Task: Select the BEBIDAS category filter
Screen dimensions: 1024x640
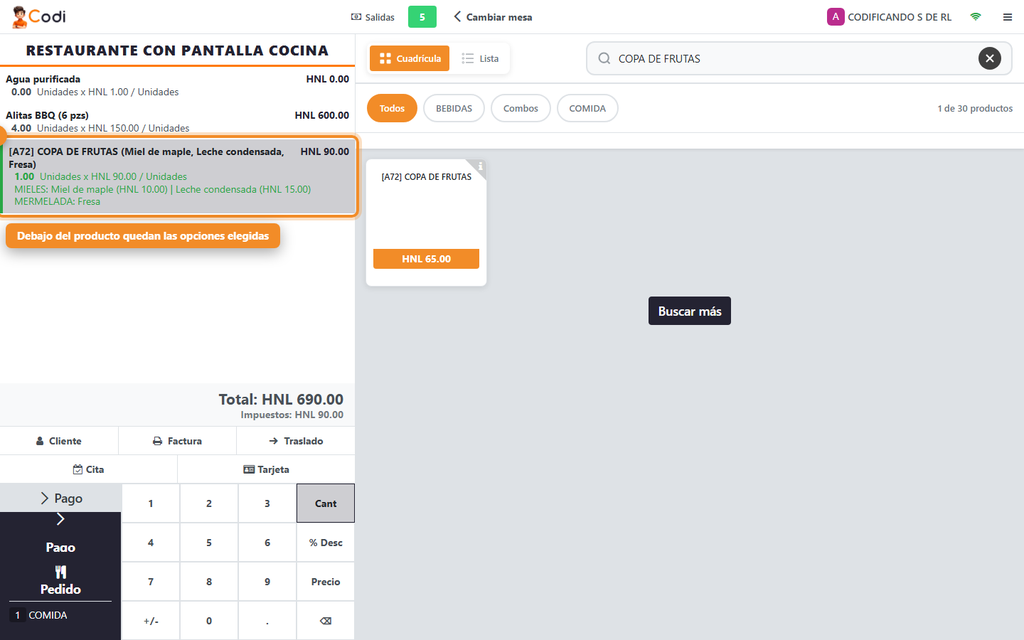Action: pos(454,108)
